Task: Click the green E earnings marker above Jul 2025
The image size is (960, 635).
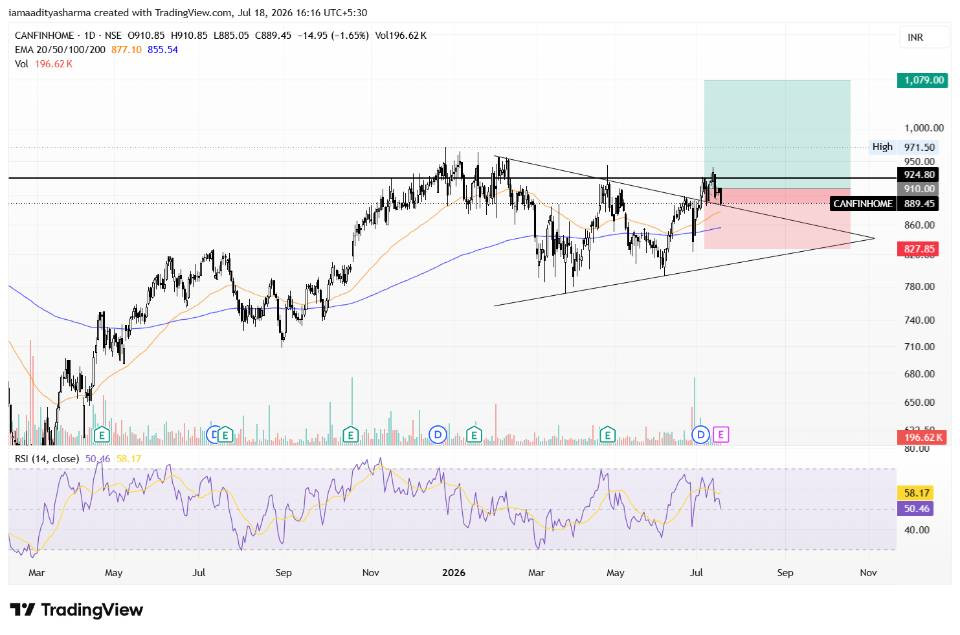Action: click(x=225, y=435)
